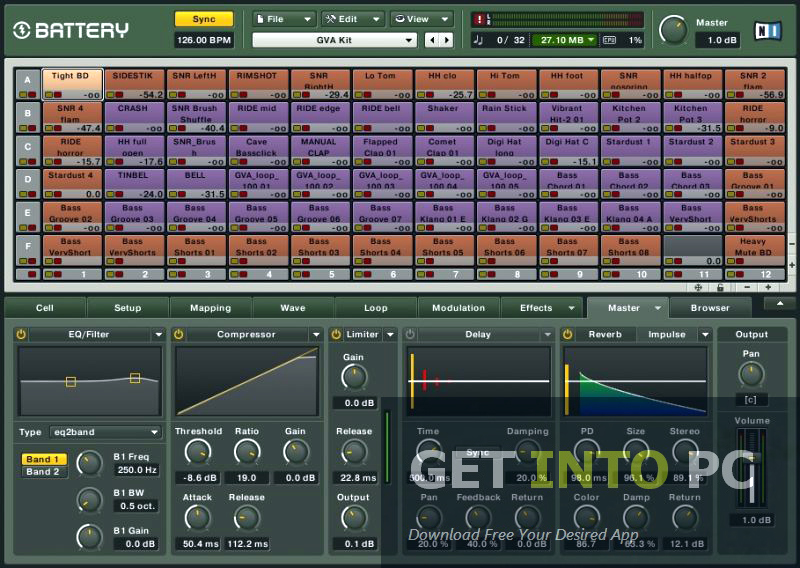Select Band 1 of the EQ

point(43,459)
